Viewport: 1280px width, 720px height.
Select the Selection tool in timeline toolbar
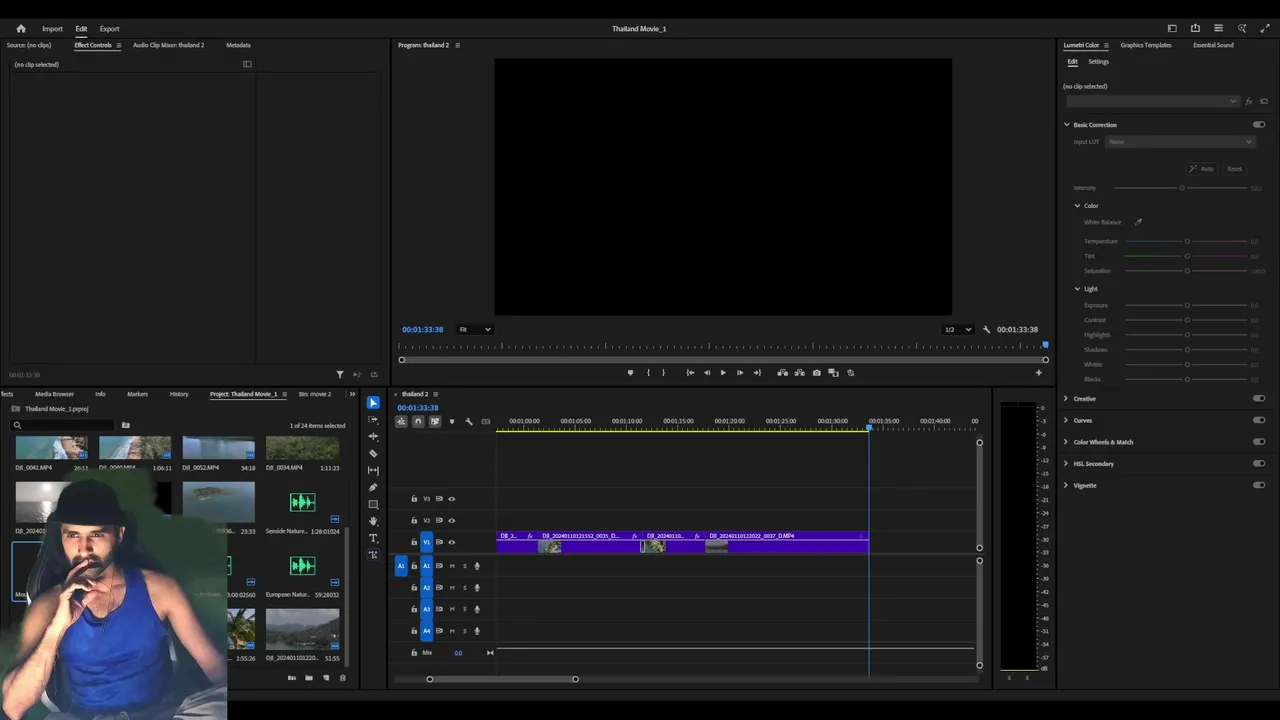pyautogui.click(x=373, y=403)
